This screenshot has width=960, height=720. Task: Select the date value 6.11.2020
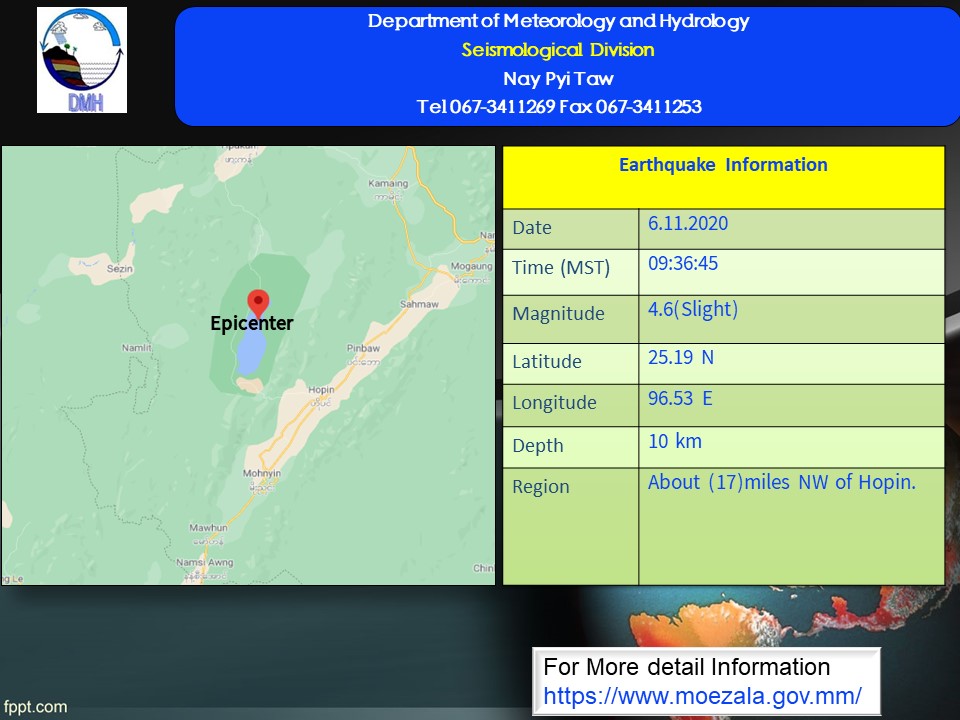point(688,224)
